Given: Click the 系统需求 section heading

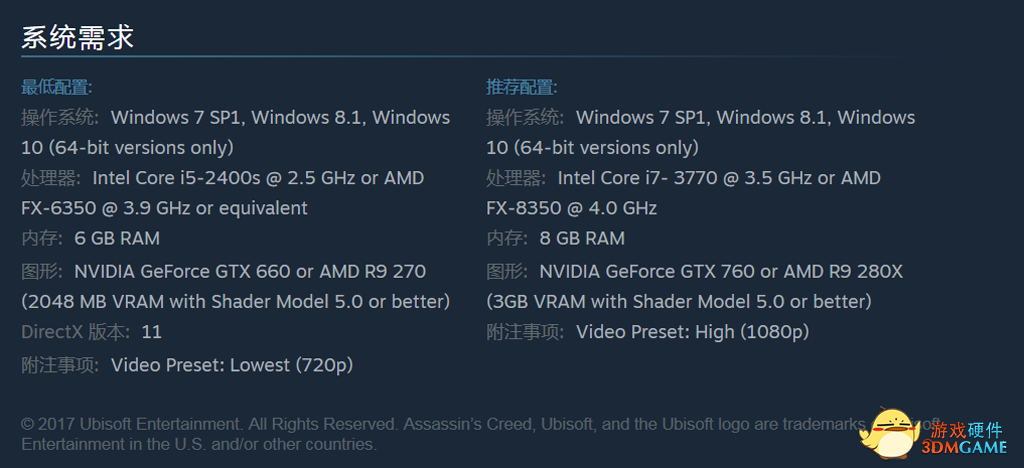Looking at the screenshot, I should [77, 37].
